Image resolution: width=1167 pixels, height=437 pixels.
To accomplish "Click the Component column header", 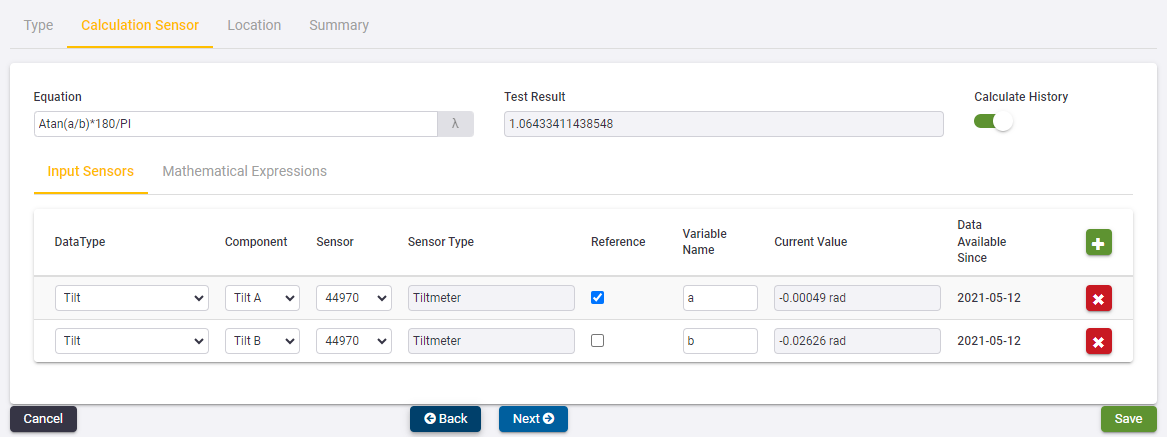I will click(x=256, y=242).
